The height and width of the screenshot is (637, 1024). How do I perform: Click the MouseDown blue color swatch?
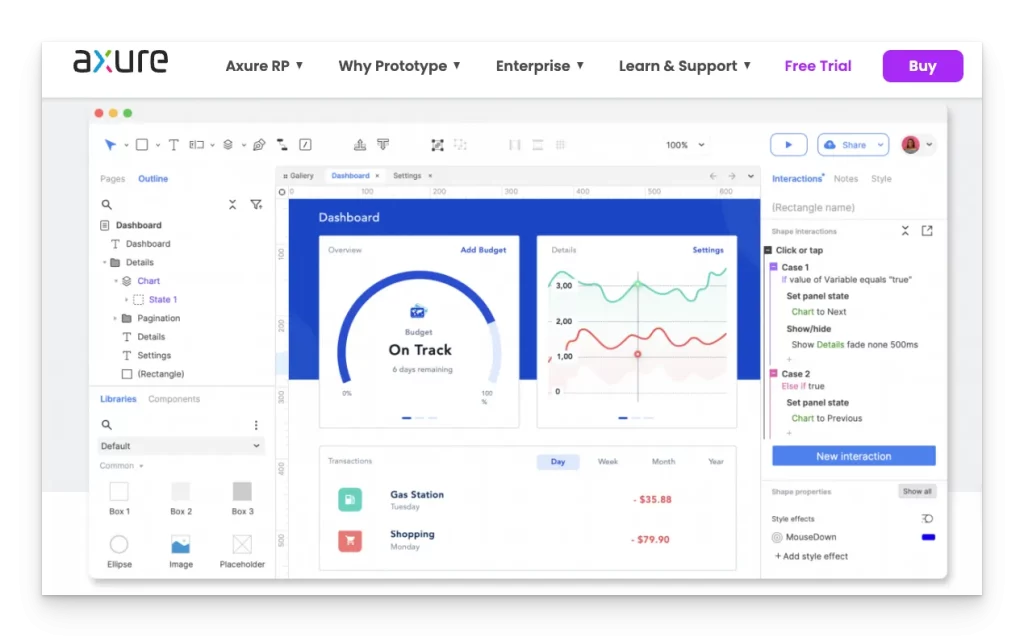pos(928,537)
